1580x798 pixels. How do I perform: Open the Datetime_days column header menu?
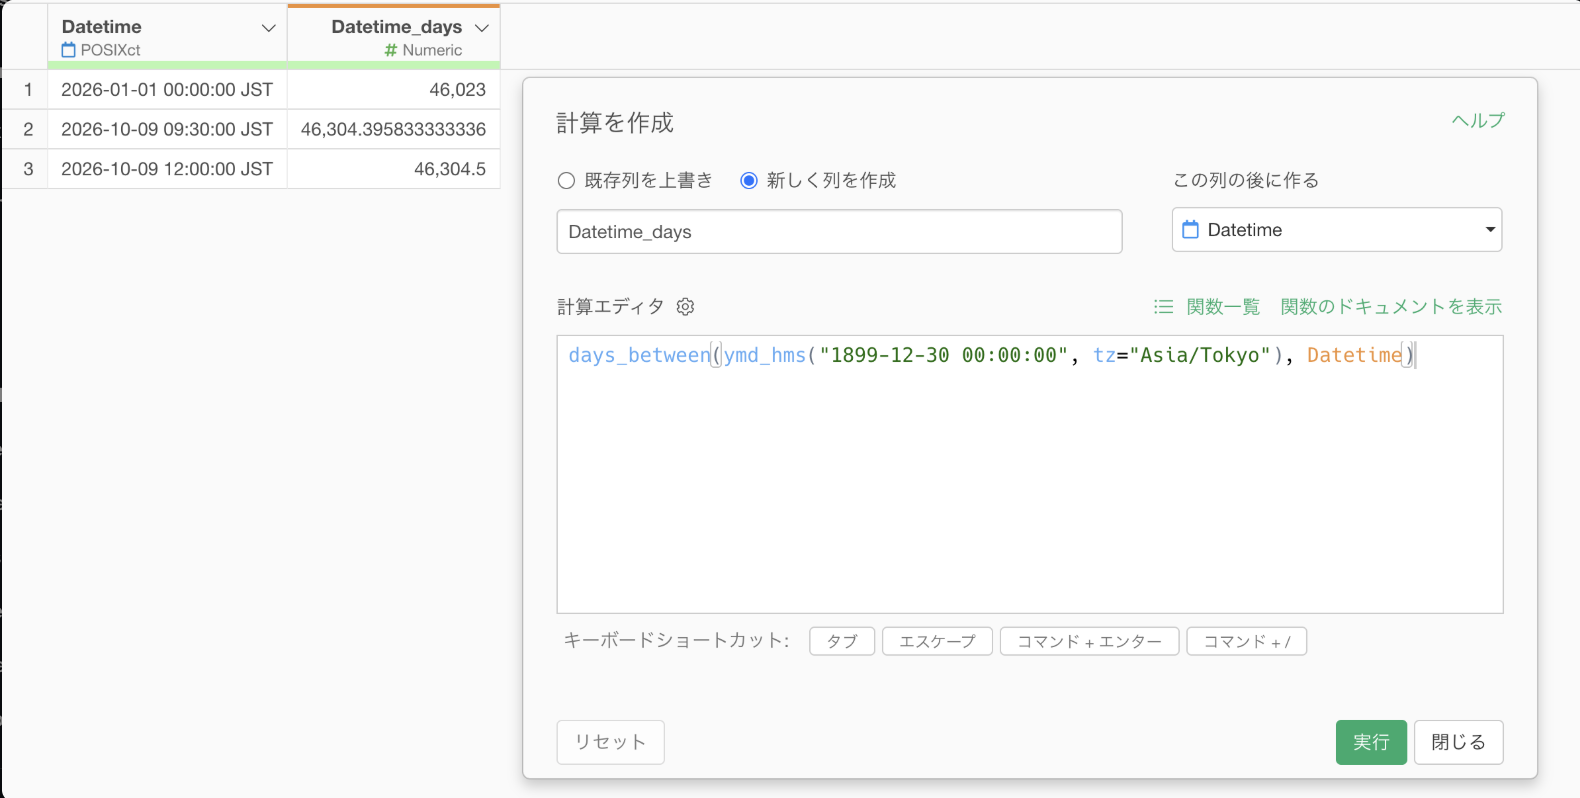pos(482,28)
